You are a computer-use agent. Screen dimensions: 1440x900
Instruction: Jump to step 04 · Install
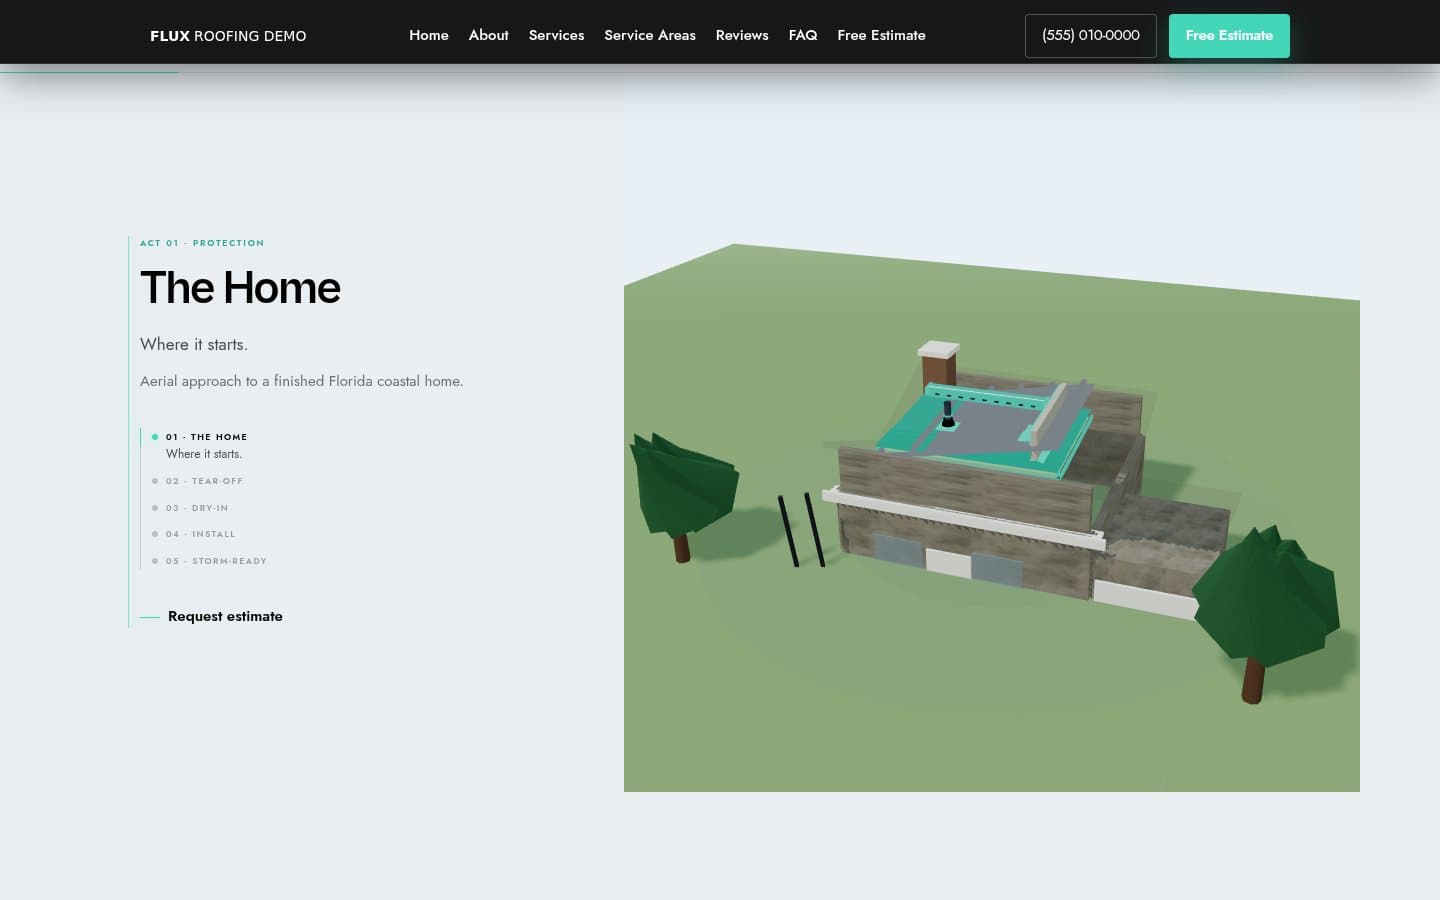point(194,534)
